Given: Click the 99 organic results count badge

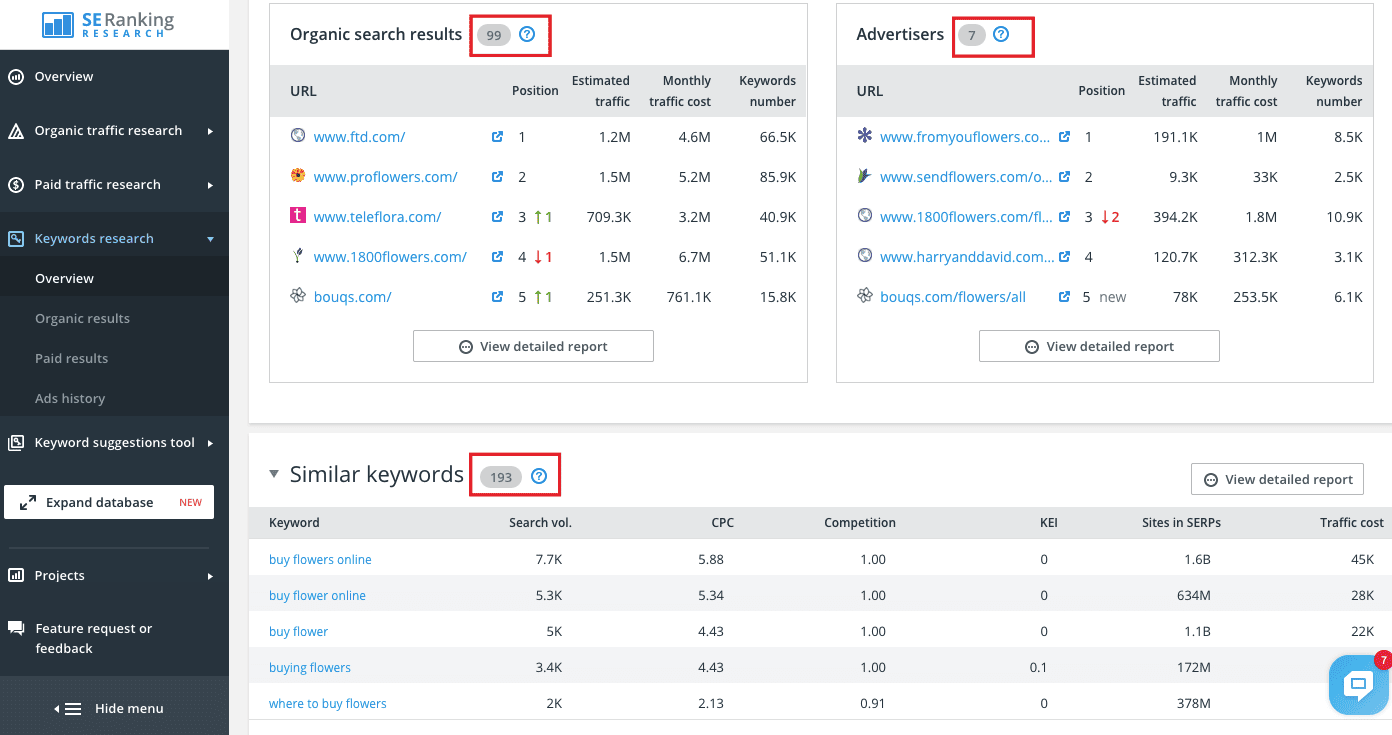Looking at the screenshot, I should (x=494, y=35).
